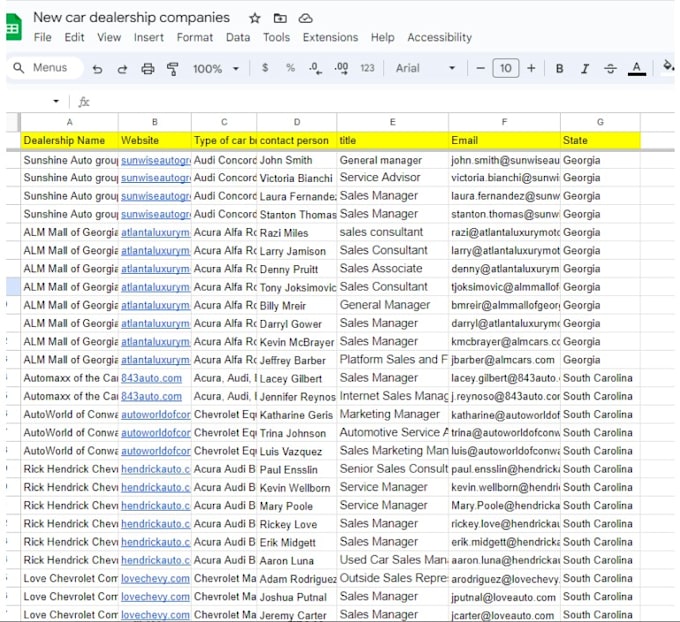Screen dimensions: 680x622
Task: Select the State header cell
Action: (x=600, y=141)
